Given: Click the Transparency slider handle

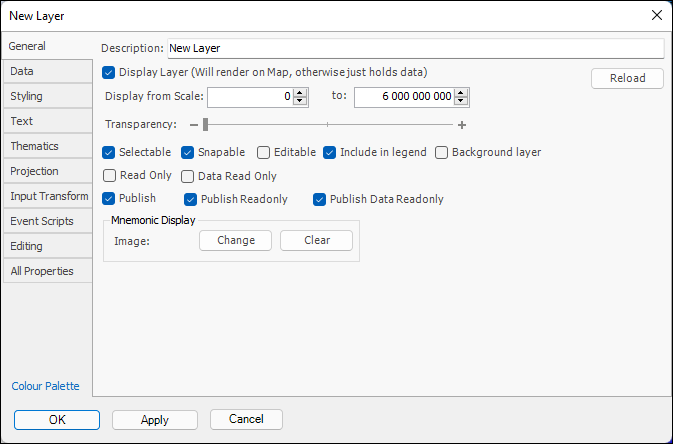Looking at the screenshot, I should (205, 125).
